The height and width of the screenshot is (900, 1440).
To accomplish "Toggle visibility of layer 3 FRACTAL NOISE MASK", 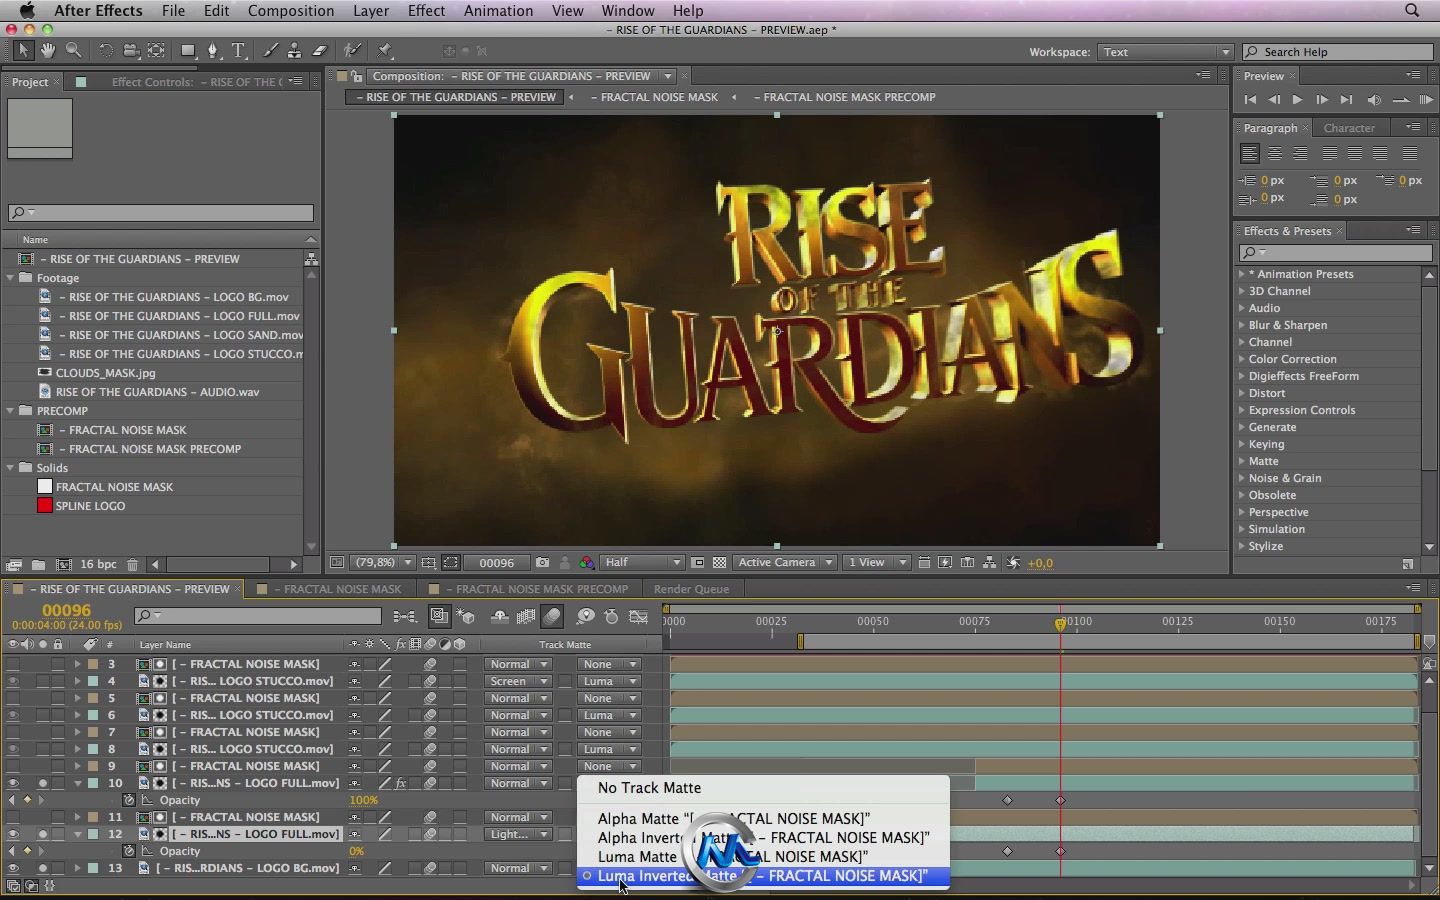I will [x=13, y=664].
